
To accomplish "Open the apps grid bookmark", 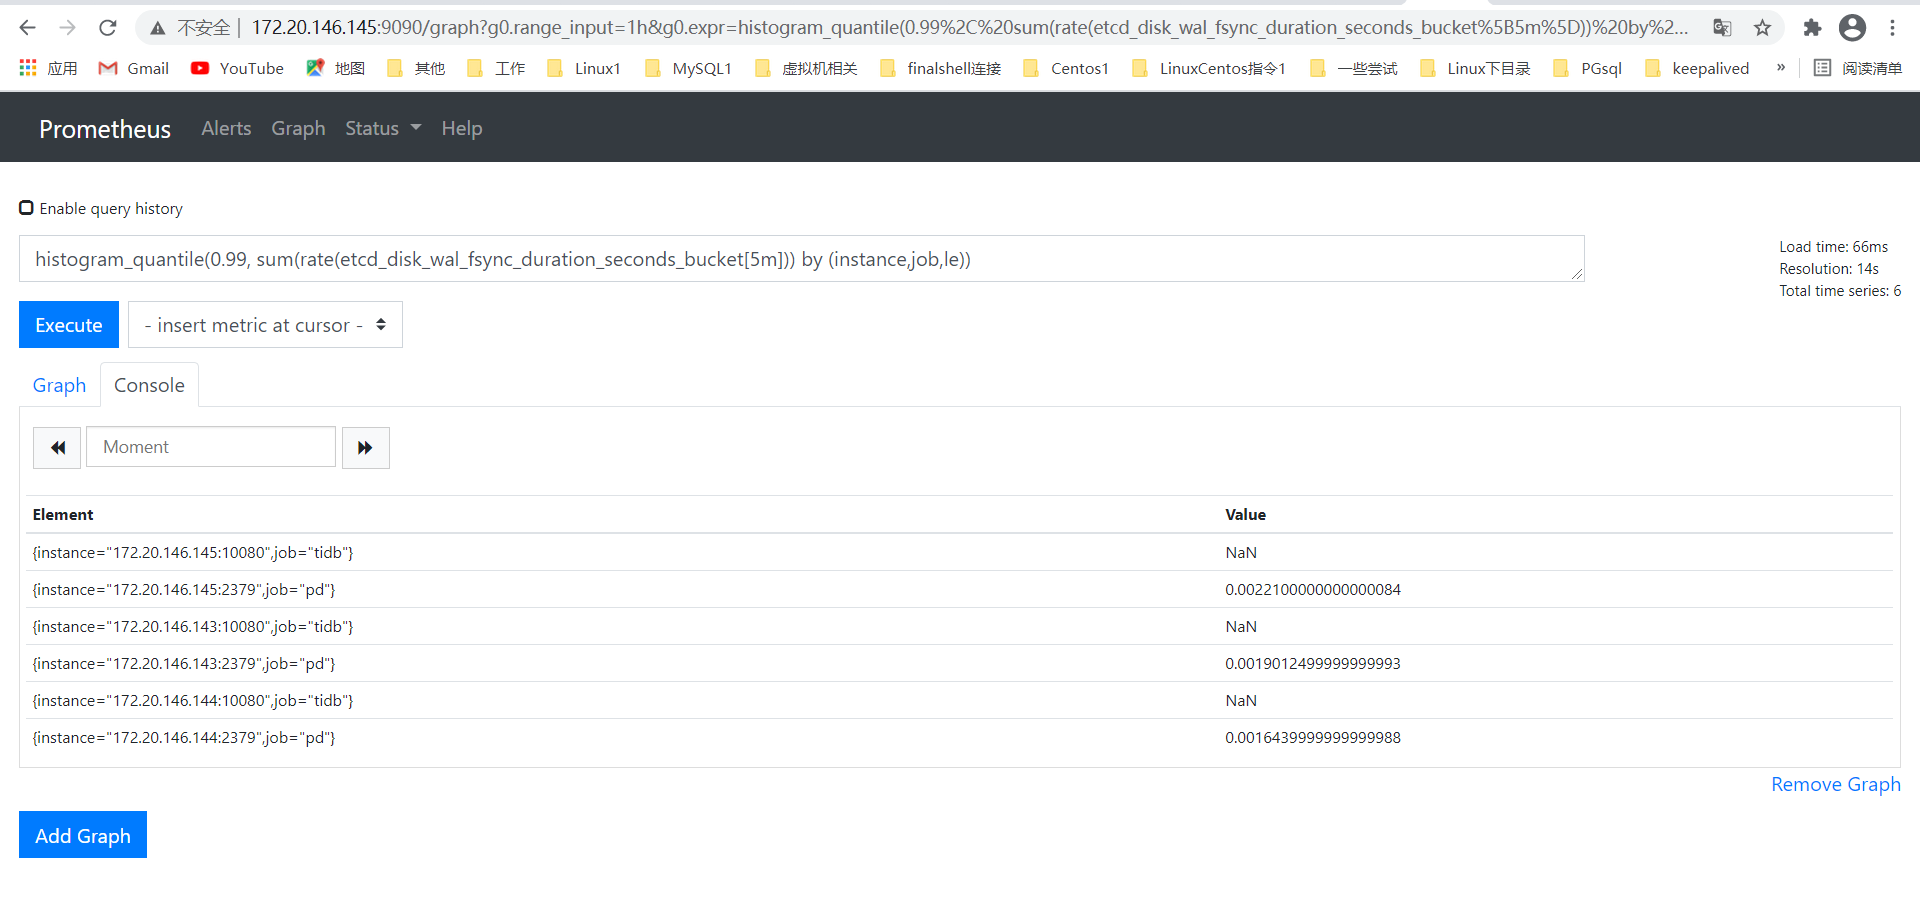I will click(x=47, y=68).
